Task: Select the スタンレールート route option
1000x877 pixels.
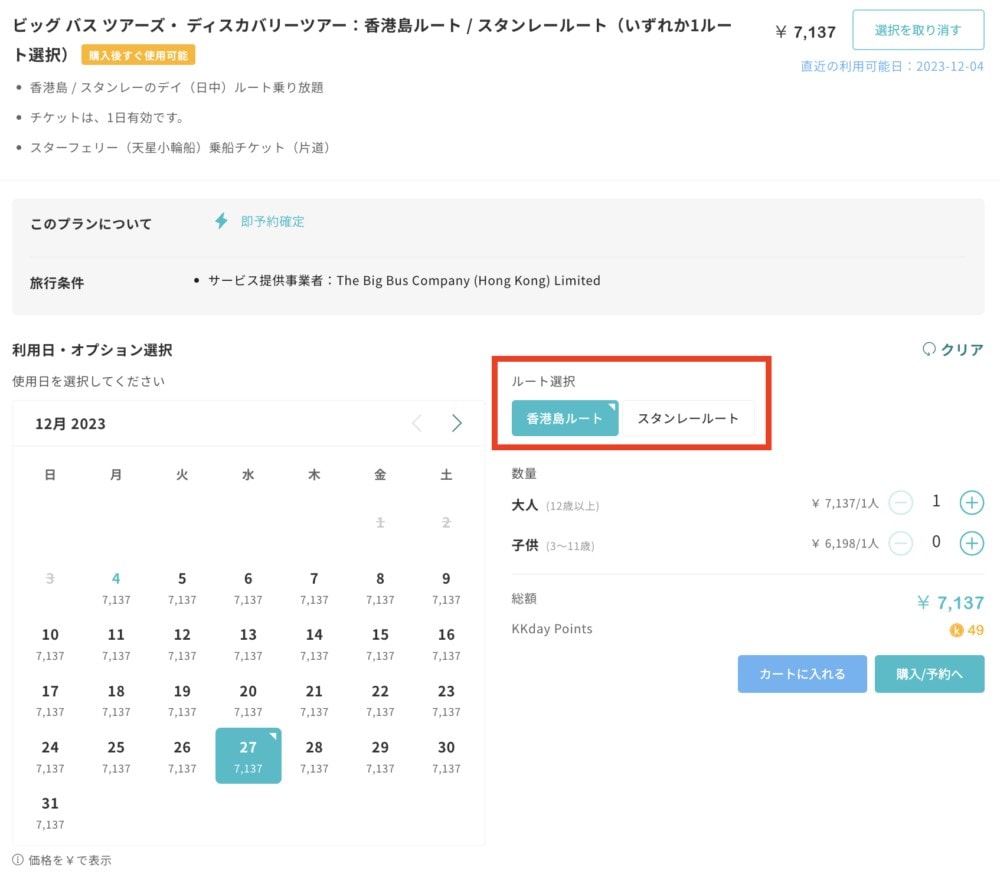Action: tap(688, 418)
